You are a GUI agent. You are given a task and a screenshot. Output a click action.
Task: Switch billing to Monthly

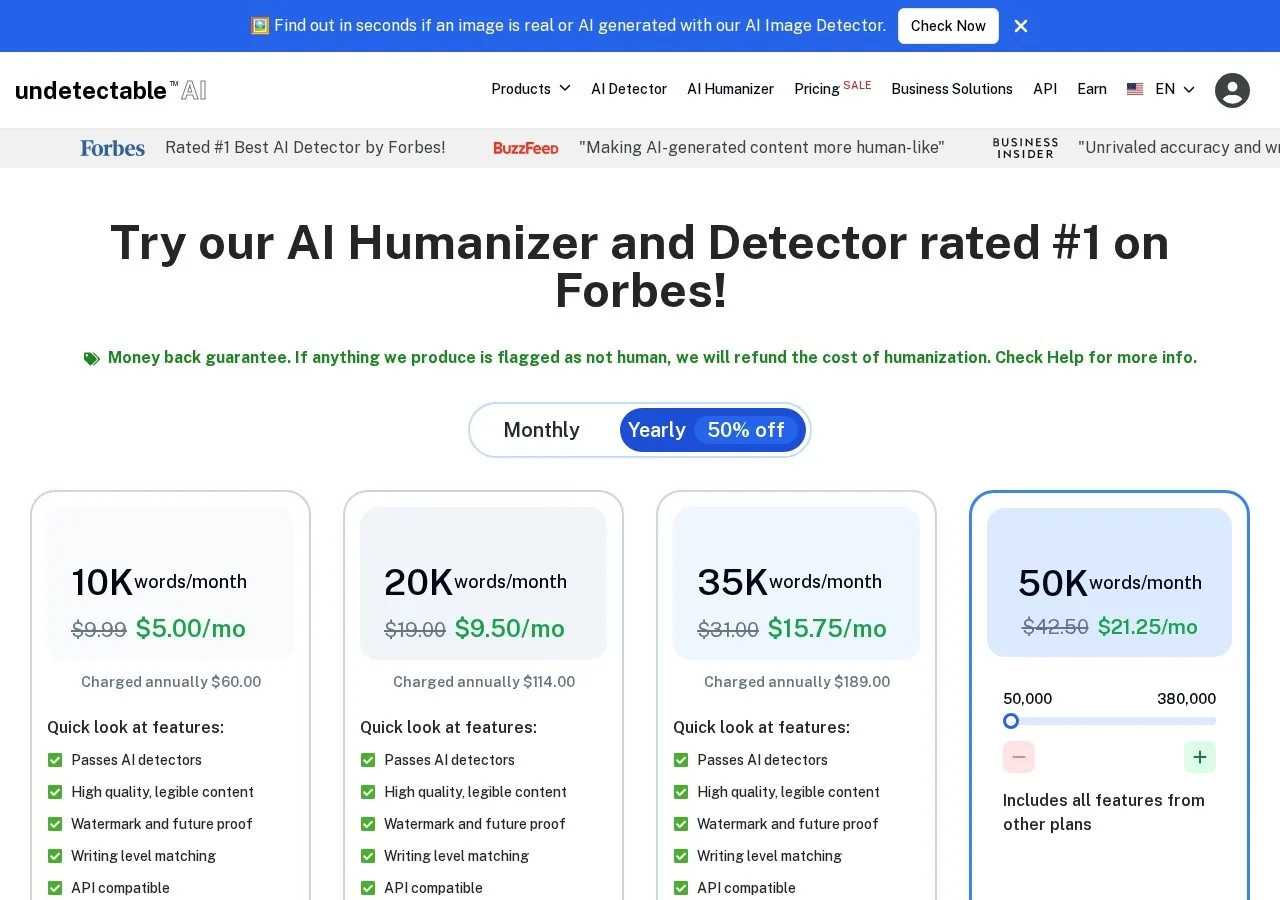[x=541, y=430]
